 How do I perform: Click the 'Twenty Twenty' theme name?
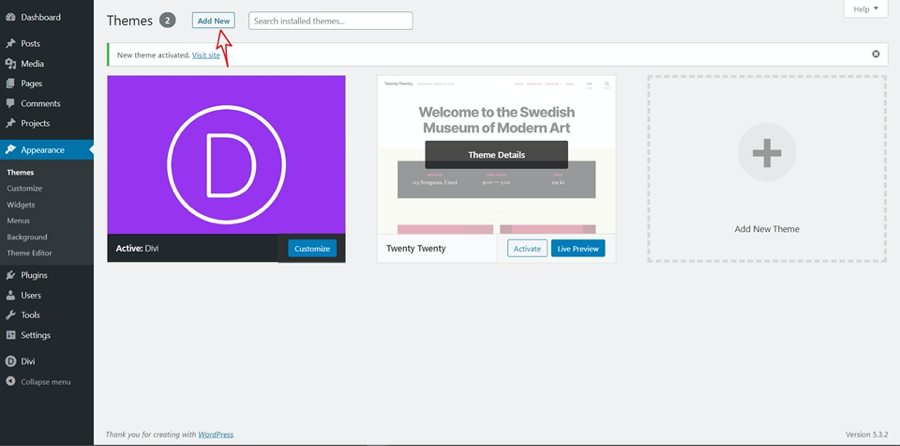click(416, 249)
